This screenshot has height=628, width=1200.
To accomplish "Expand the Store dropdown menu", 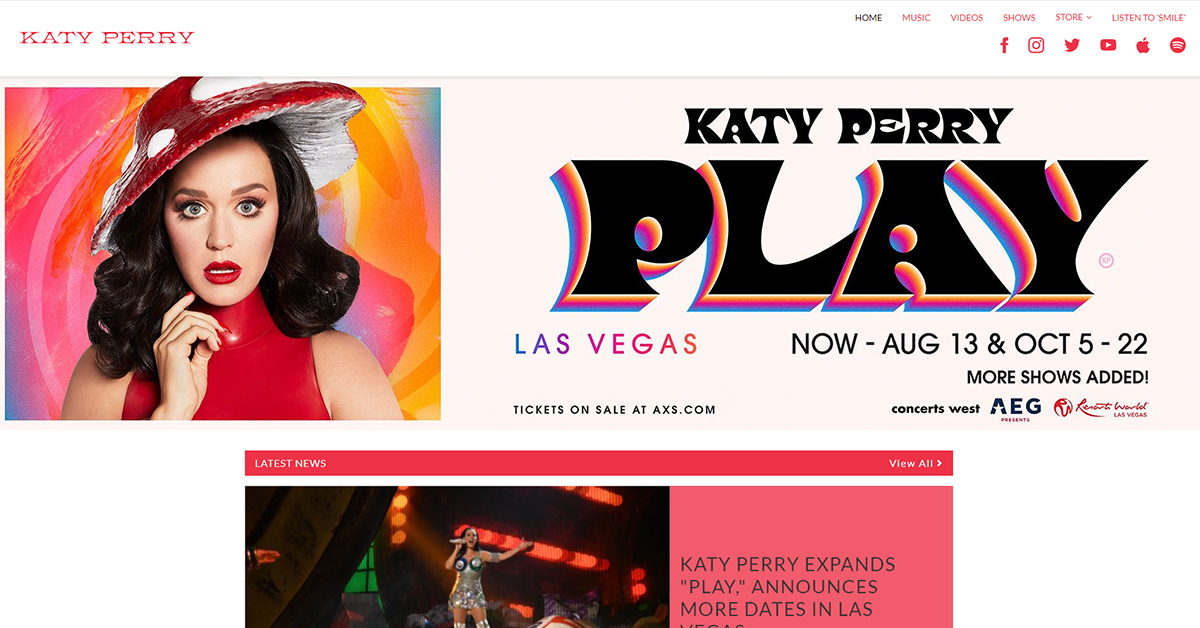I will coord(1073,17).
